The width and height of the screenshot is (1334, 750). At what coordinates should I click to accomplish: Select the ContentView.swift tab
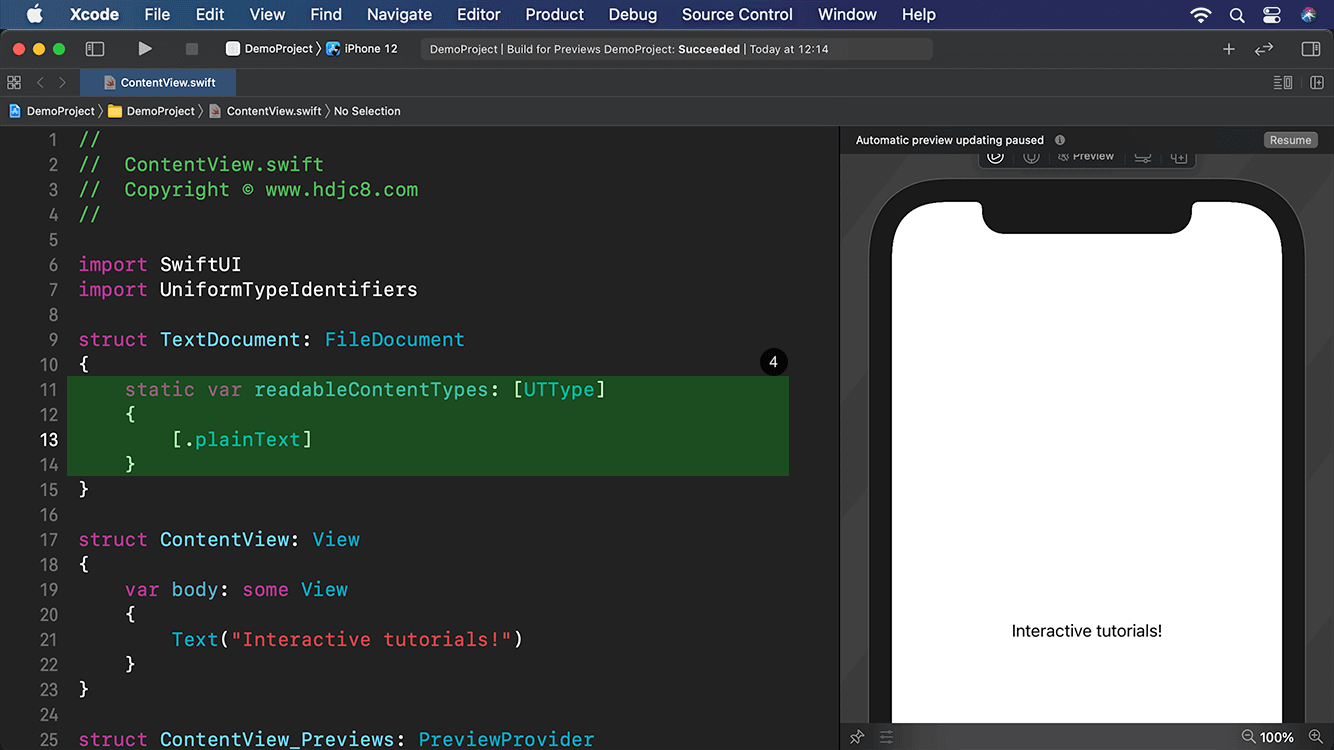(x=159, y=83)
